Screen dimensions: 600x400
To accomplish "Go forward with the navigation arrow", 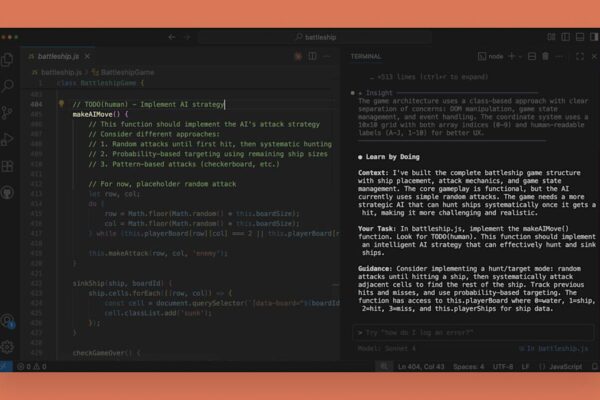I will [x=188, y=37].
